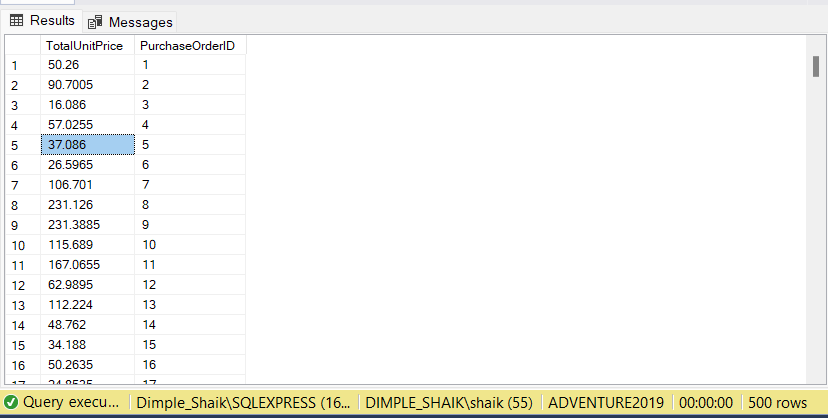Click the cell containing 231.3885
This screenshot has height=418, width=828.
tap(87, 224)
